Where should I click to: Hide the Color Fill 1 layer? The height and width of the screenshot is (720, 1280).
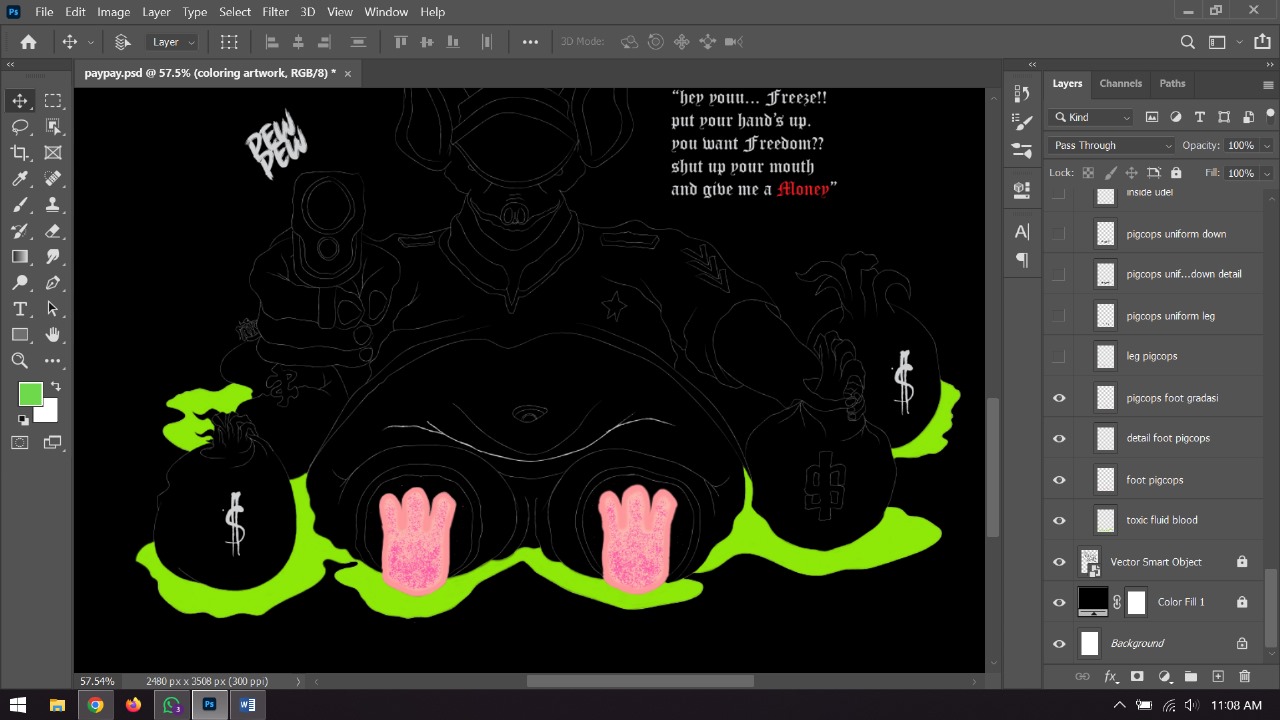coord(1059,603)
